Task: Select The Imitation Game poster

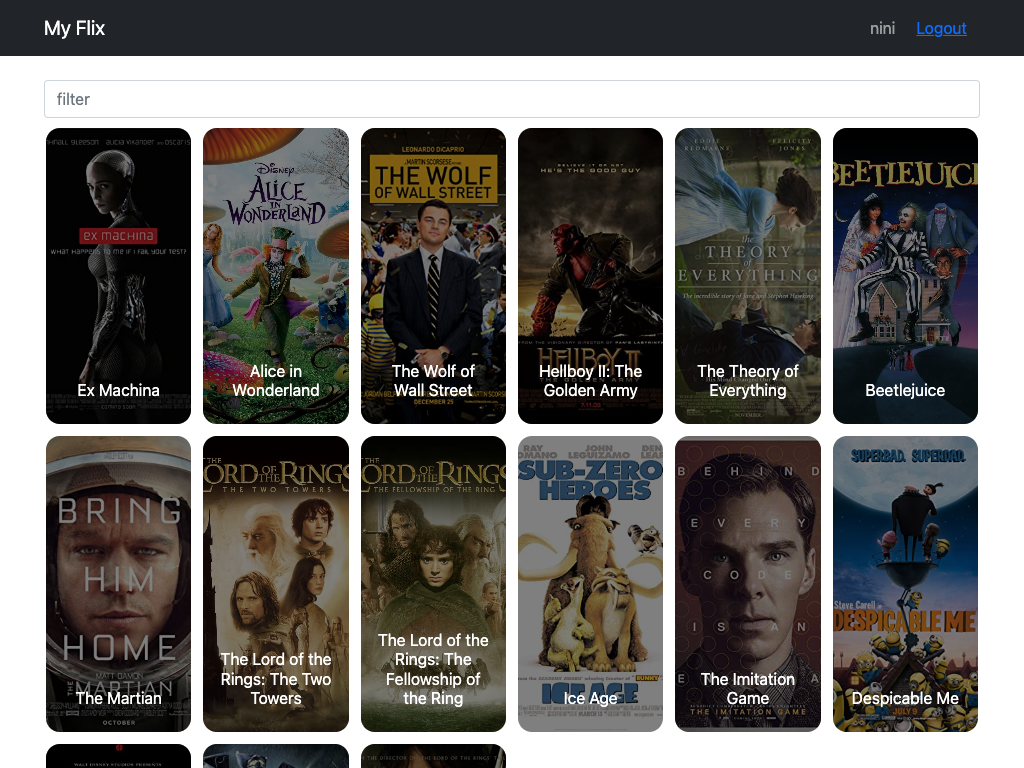Action: tap(748, 583)
